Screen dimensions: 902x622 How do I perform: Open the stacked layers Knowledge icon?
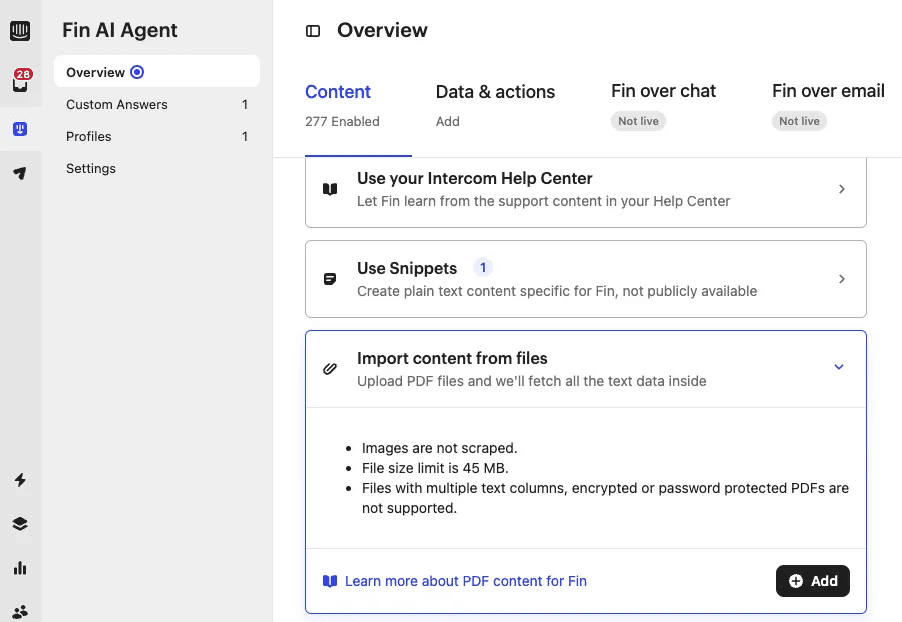[x=20, y=524]
